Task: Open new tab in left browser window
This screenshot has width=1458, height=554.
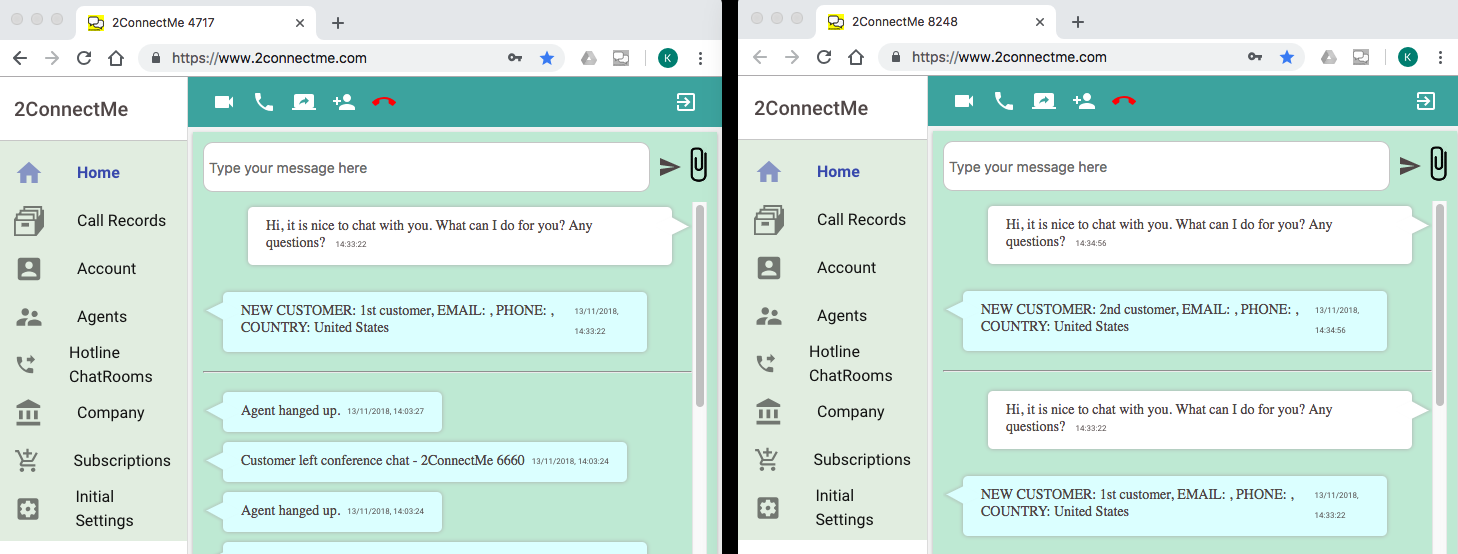Action: coord(338,23)
